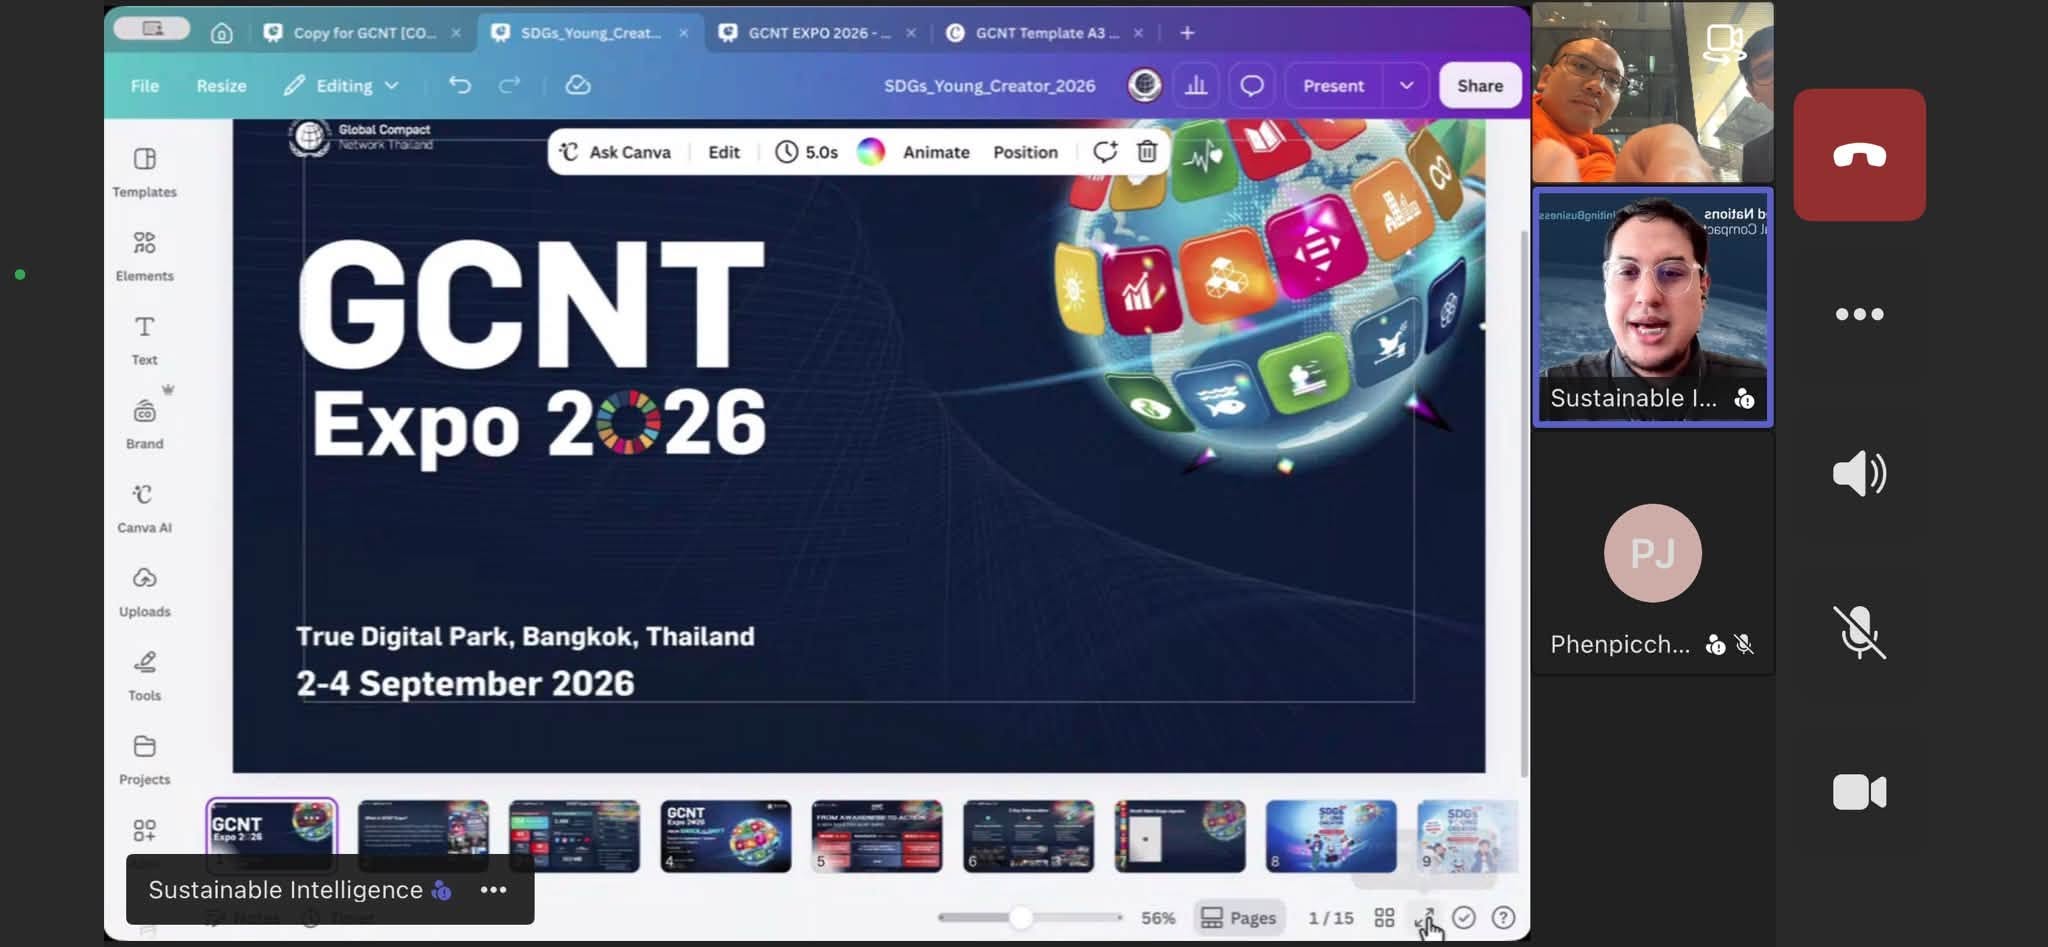2048x947 pixels.
Task: Select page 8 thumbnail
Action: coord(1331,836)
